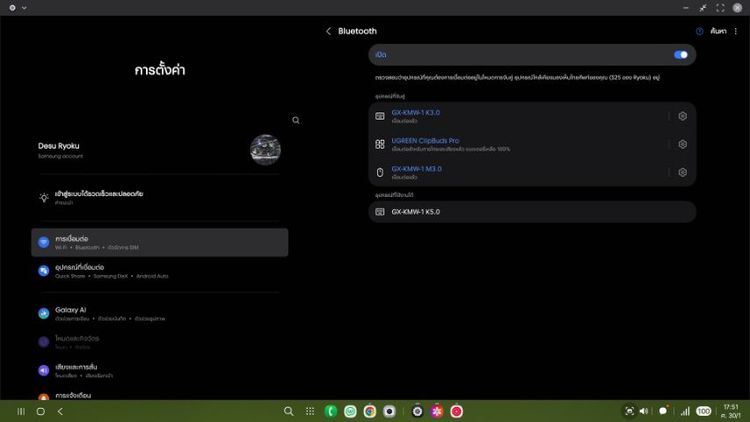The height and width of the screenshot is (422, 750).
Task: Open Desu Ryoku profile picture
Action: point(265,150)
